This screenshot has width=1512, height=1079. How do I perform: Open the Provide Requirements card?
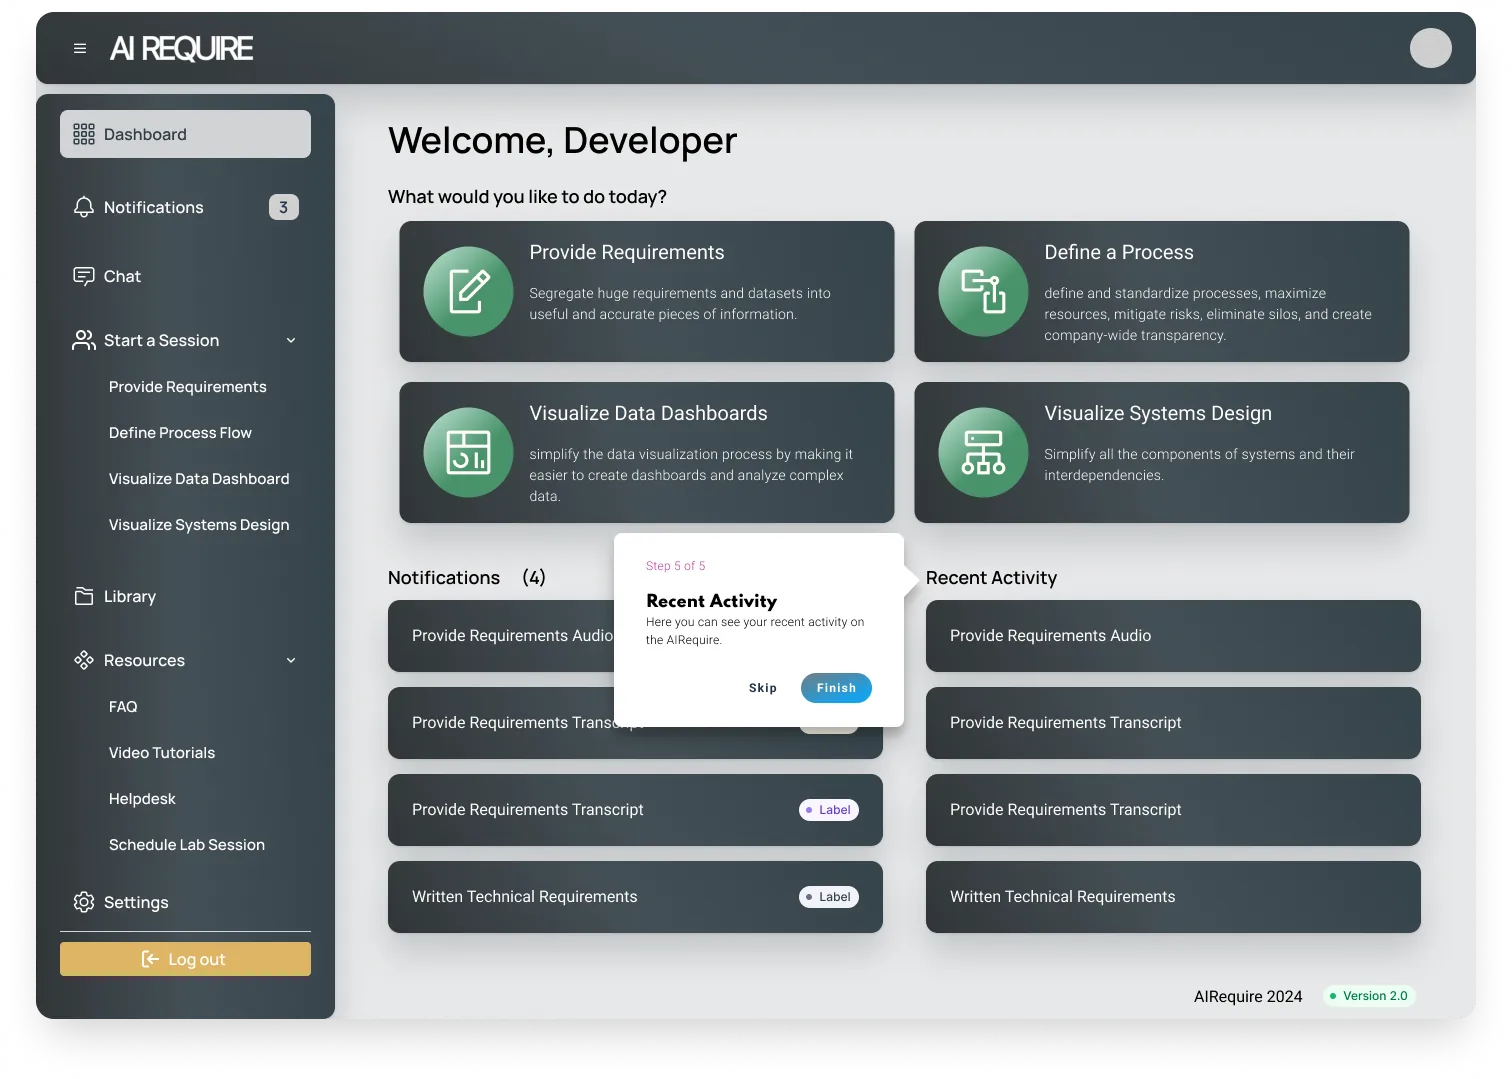pos(646,291)
